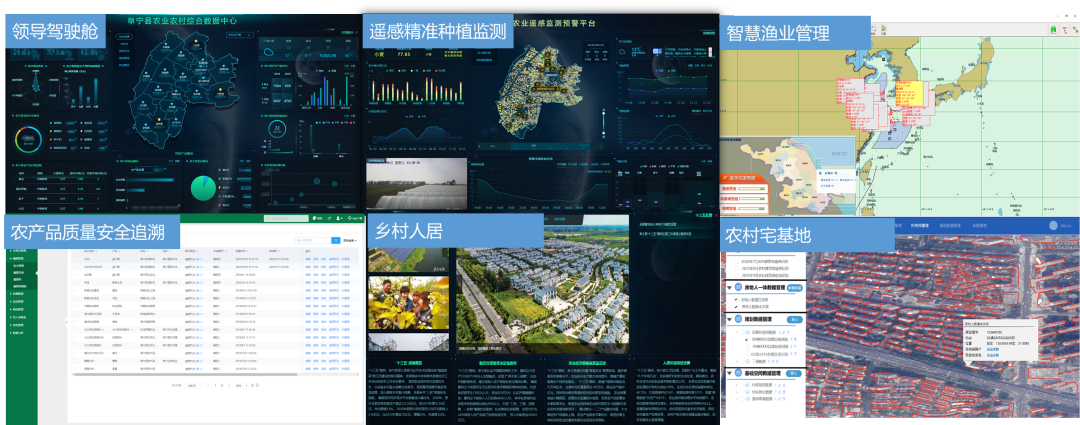This screenshot has height=425, width=1080.
Task: Click the large aerial village photo in 乡村人居
Action: click(x=542, y=284)
